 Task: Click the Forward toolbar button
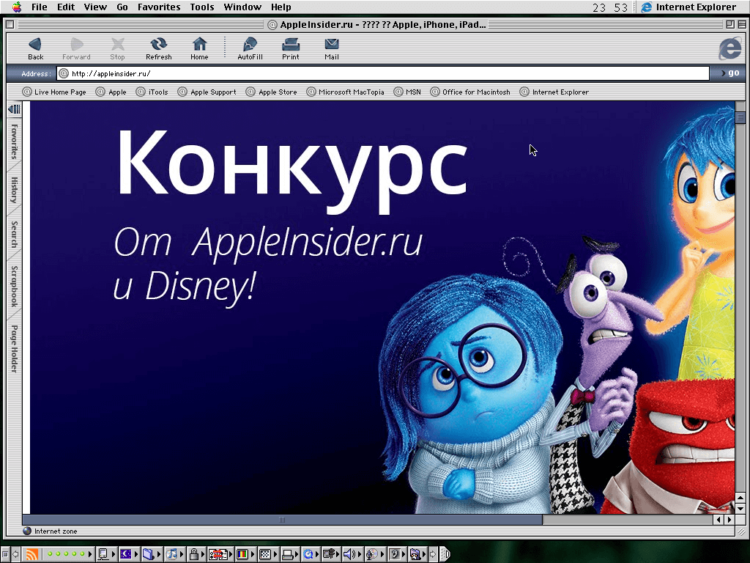tap(76, 49)
